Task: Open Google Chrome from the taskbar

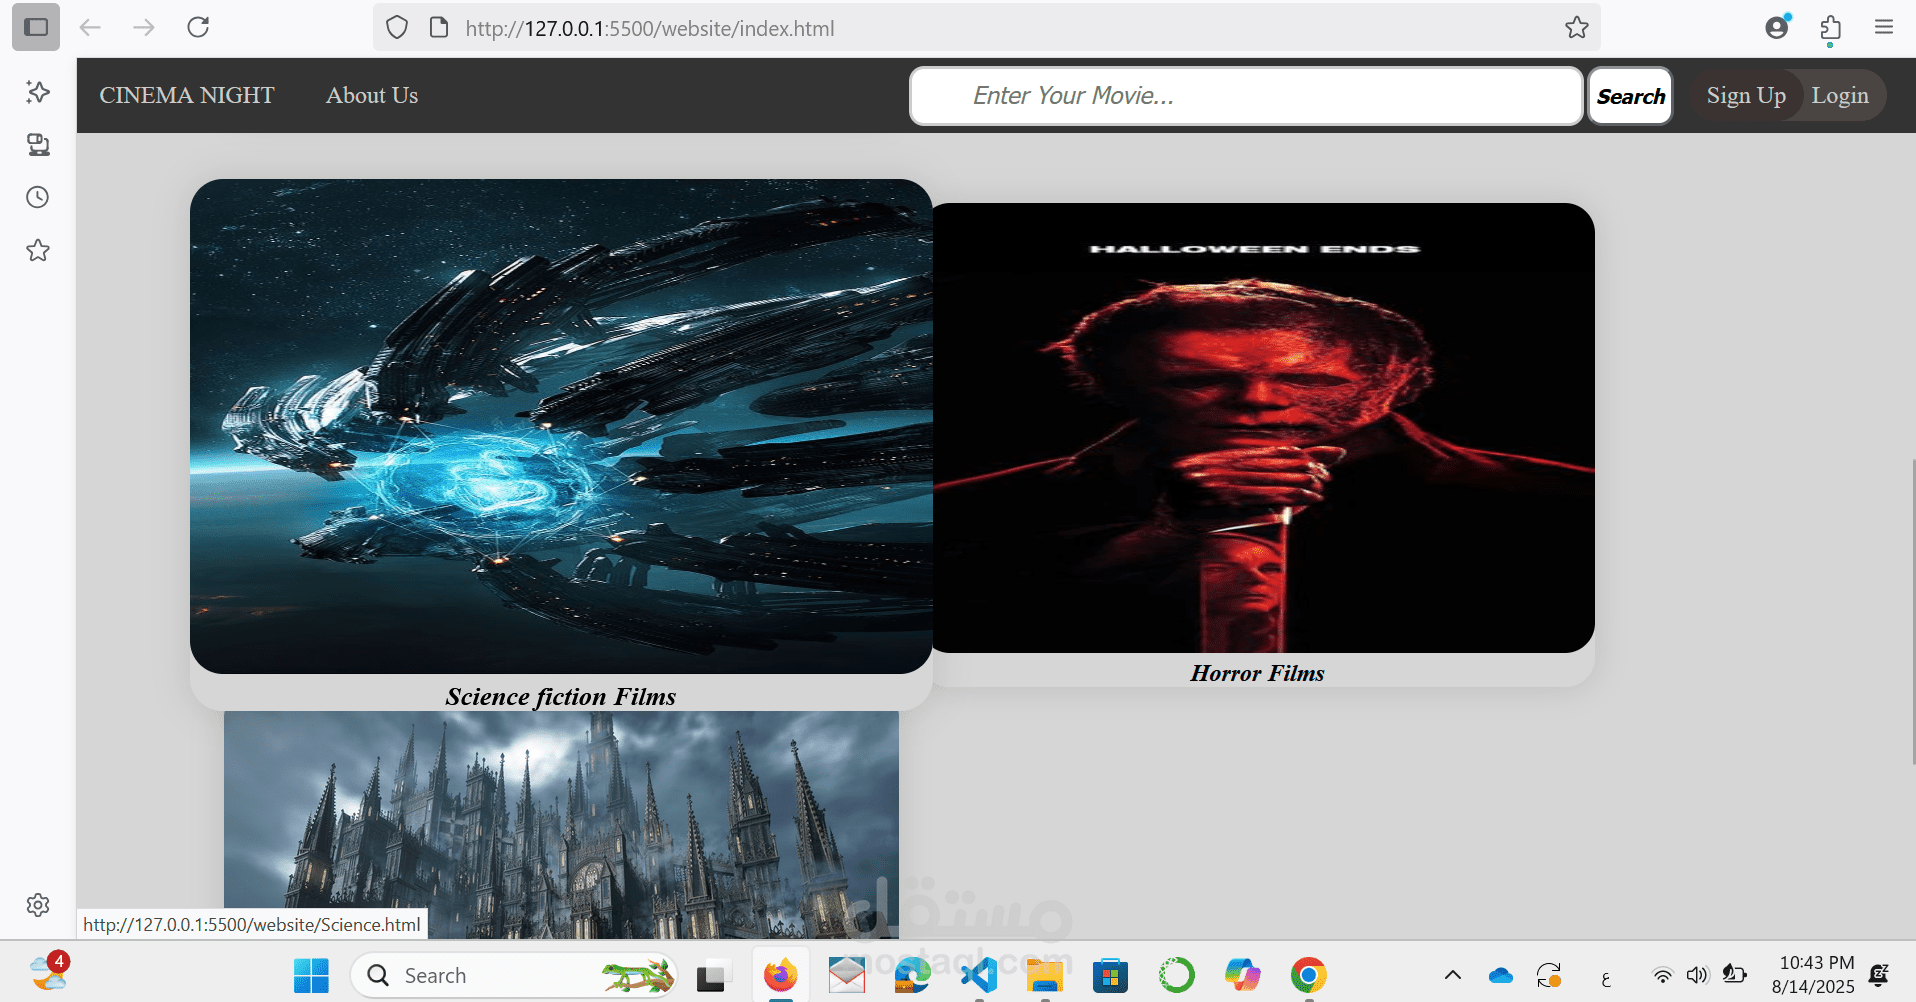Action: click(x=1309, y=975)
